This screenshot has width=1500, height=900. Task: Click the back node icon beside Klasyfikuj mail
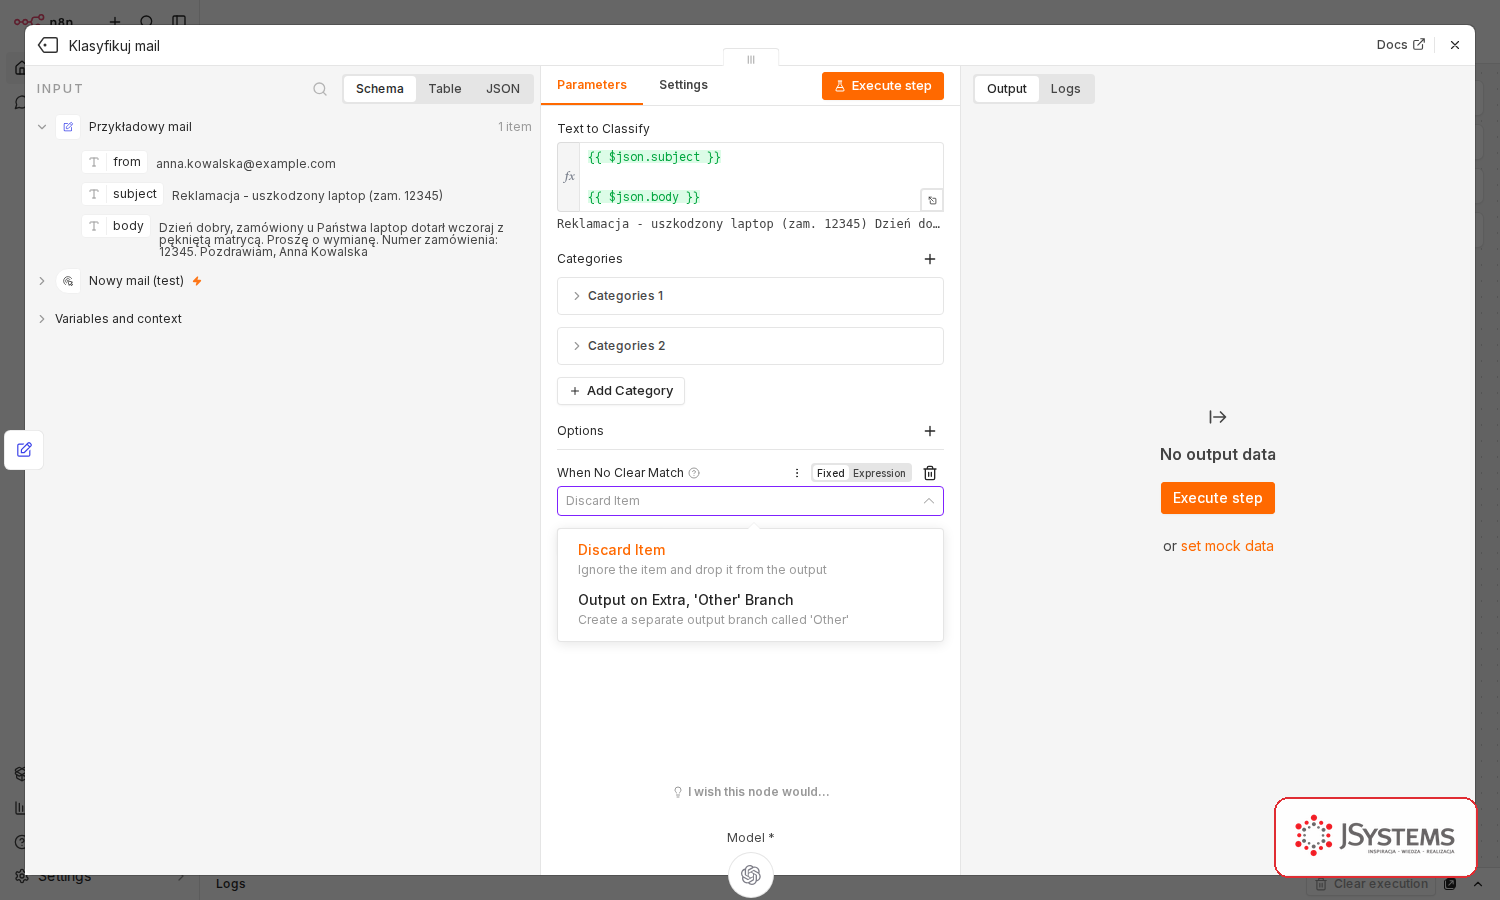click(x=48, y=45)
